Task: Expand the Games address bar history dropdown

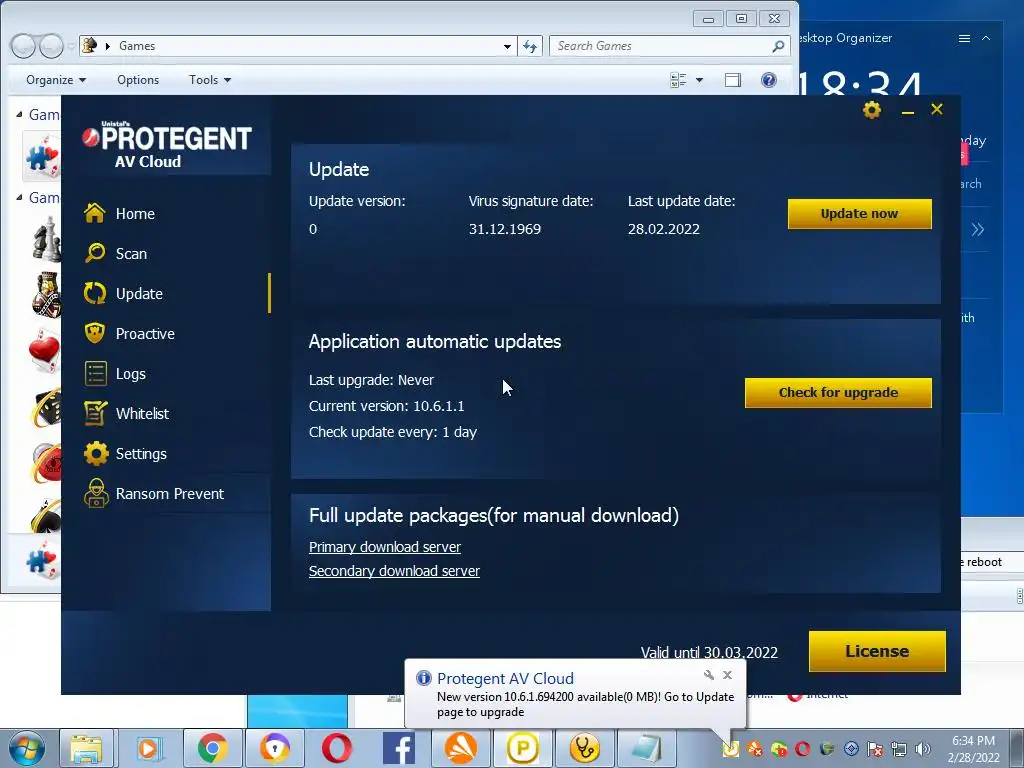Action: (507, 46)
